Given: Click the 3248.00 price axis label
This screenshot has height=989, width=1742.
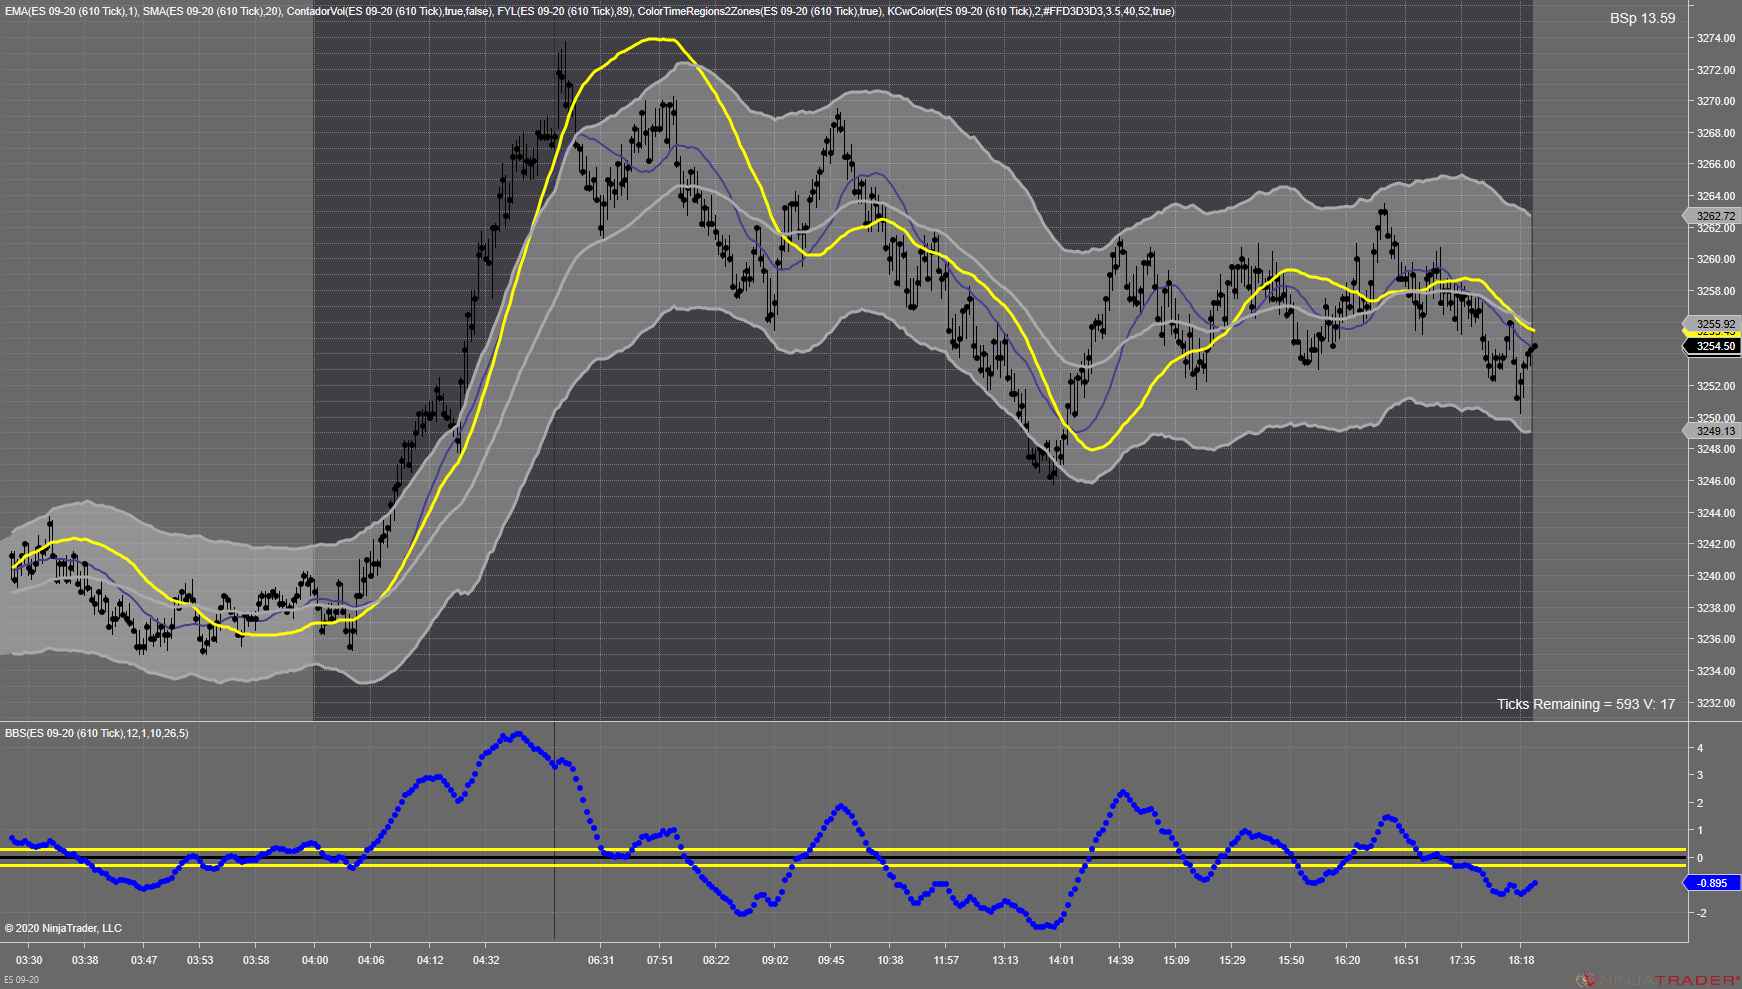Looking at the screenshot, I should [1716, 450].
